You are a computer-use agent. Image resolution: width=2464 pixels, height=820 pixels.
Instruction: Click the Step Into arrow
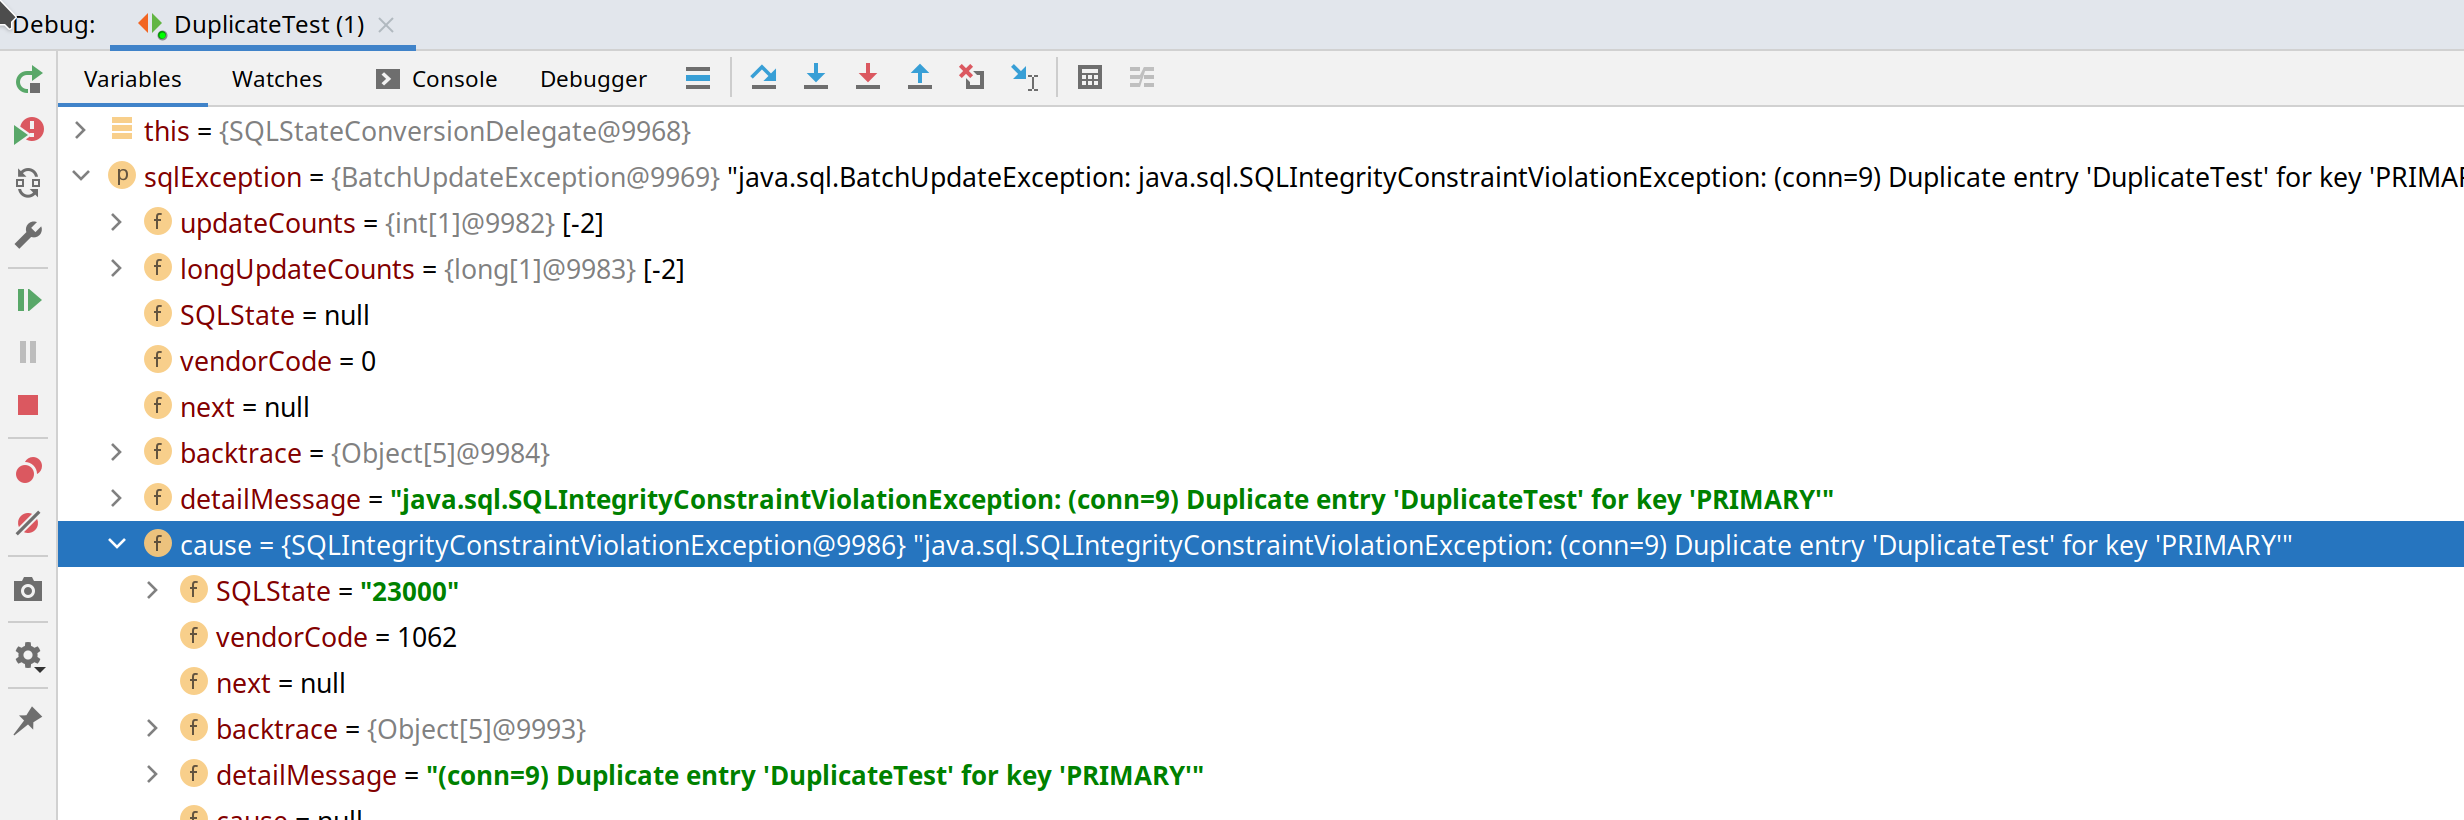(x=815, y=78)
